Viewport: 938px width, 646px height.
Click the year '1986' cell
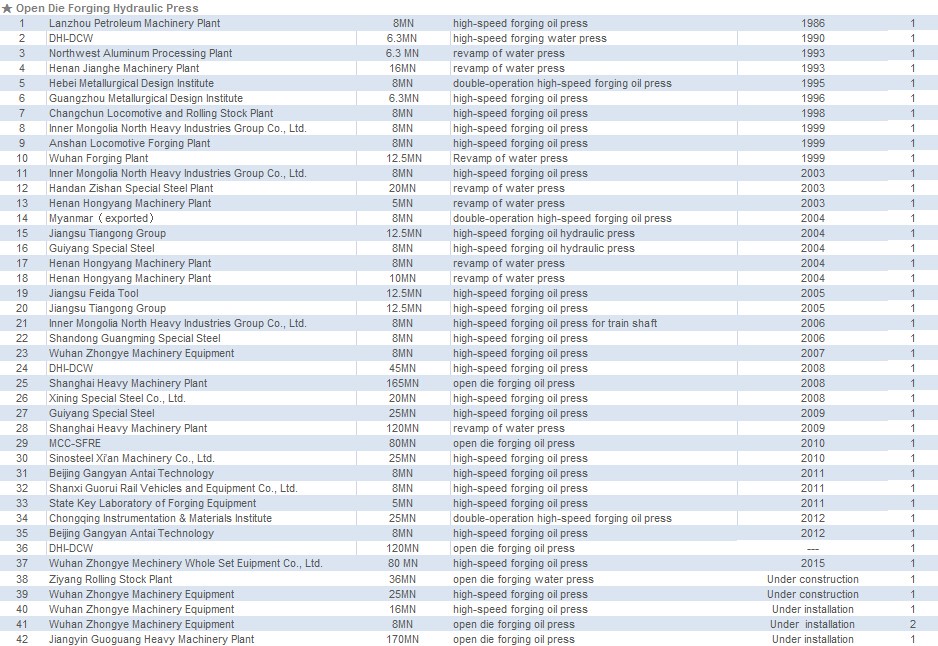pyautogui.click(x=813, y=23)
